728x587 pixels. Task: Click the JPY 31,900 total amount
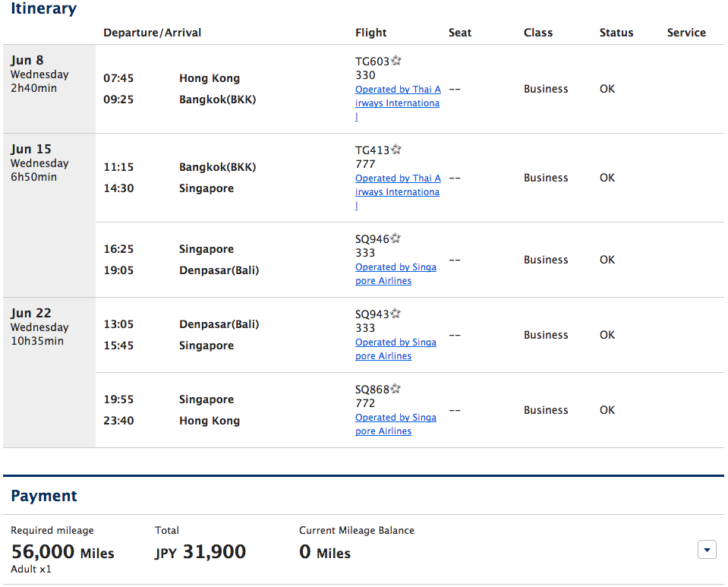[x=201, y=552]
